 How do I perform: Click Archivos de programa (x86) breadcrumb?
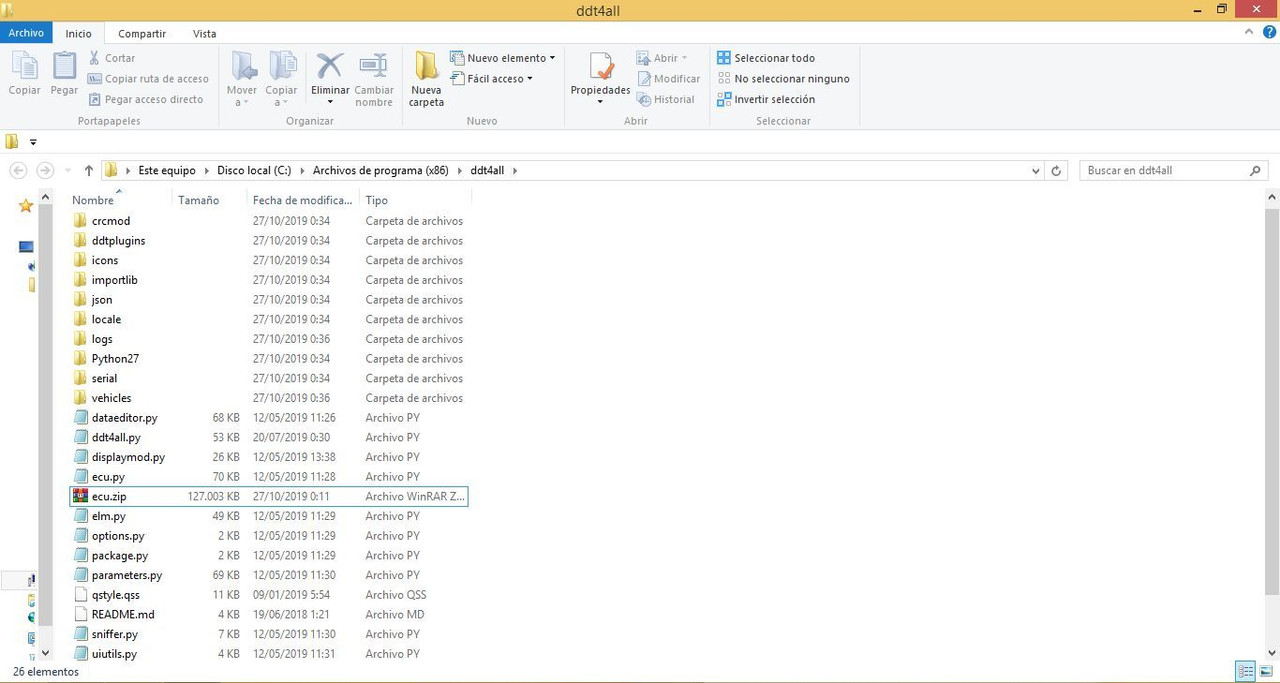380,171
